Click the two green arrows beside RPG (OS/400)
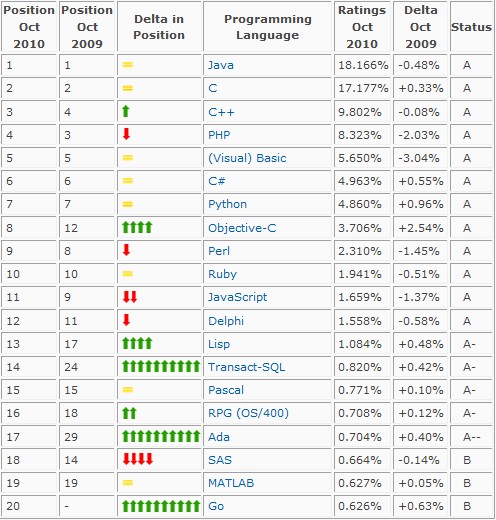This screenshot has width=496, height=520. pyautogui.click(x=129, y=413)
